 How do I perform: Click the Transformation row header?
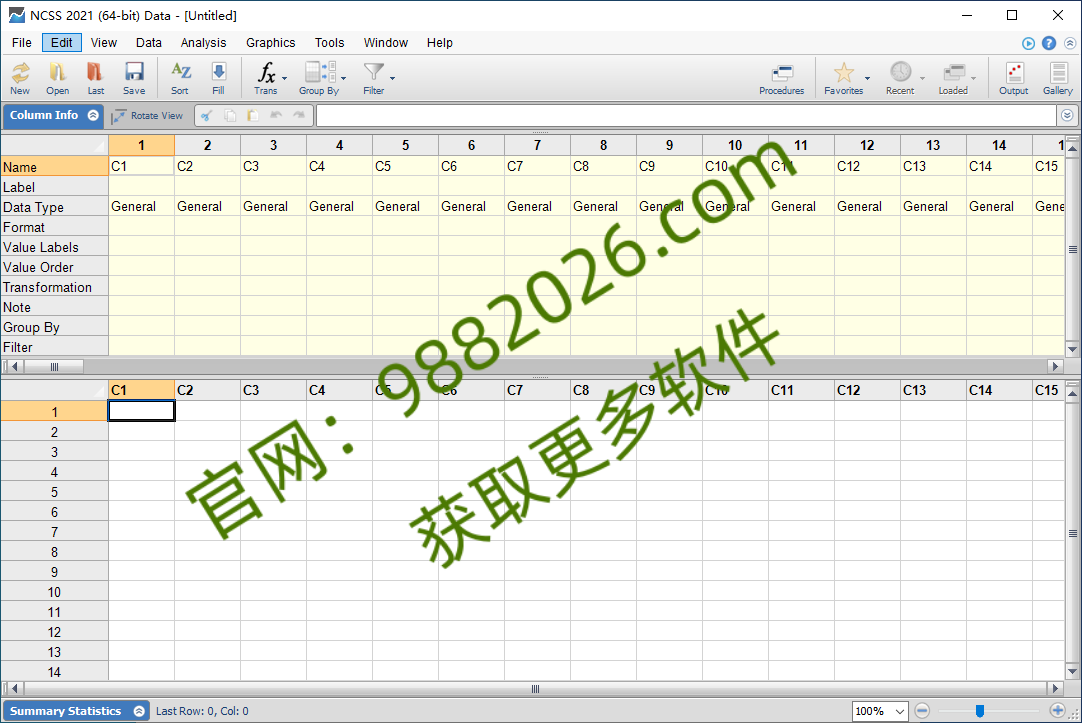pyautogui.click(x=55, y=287)
